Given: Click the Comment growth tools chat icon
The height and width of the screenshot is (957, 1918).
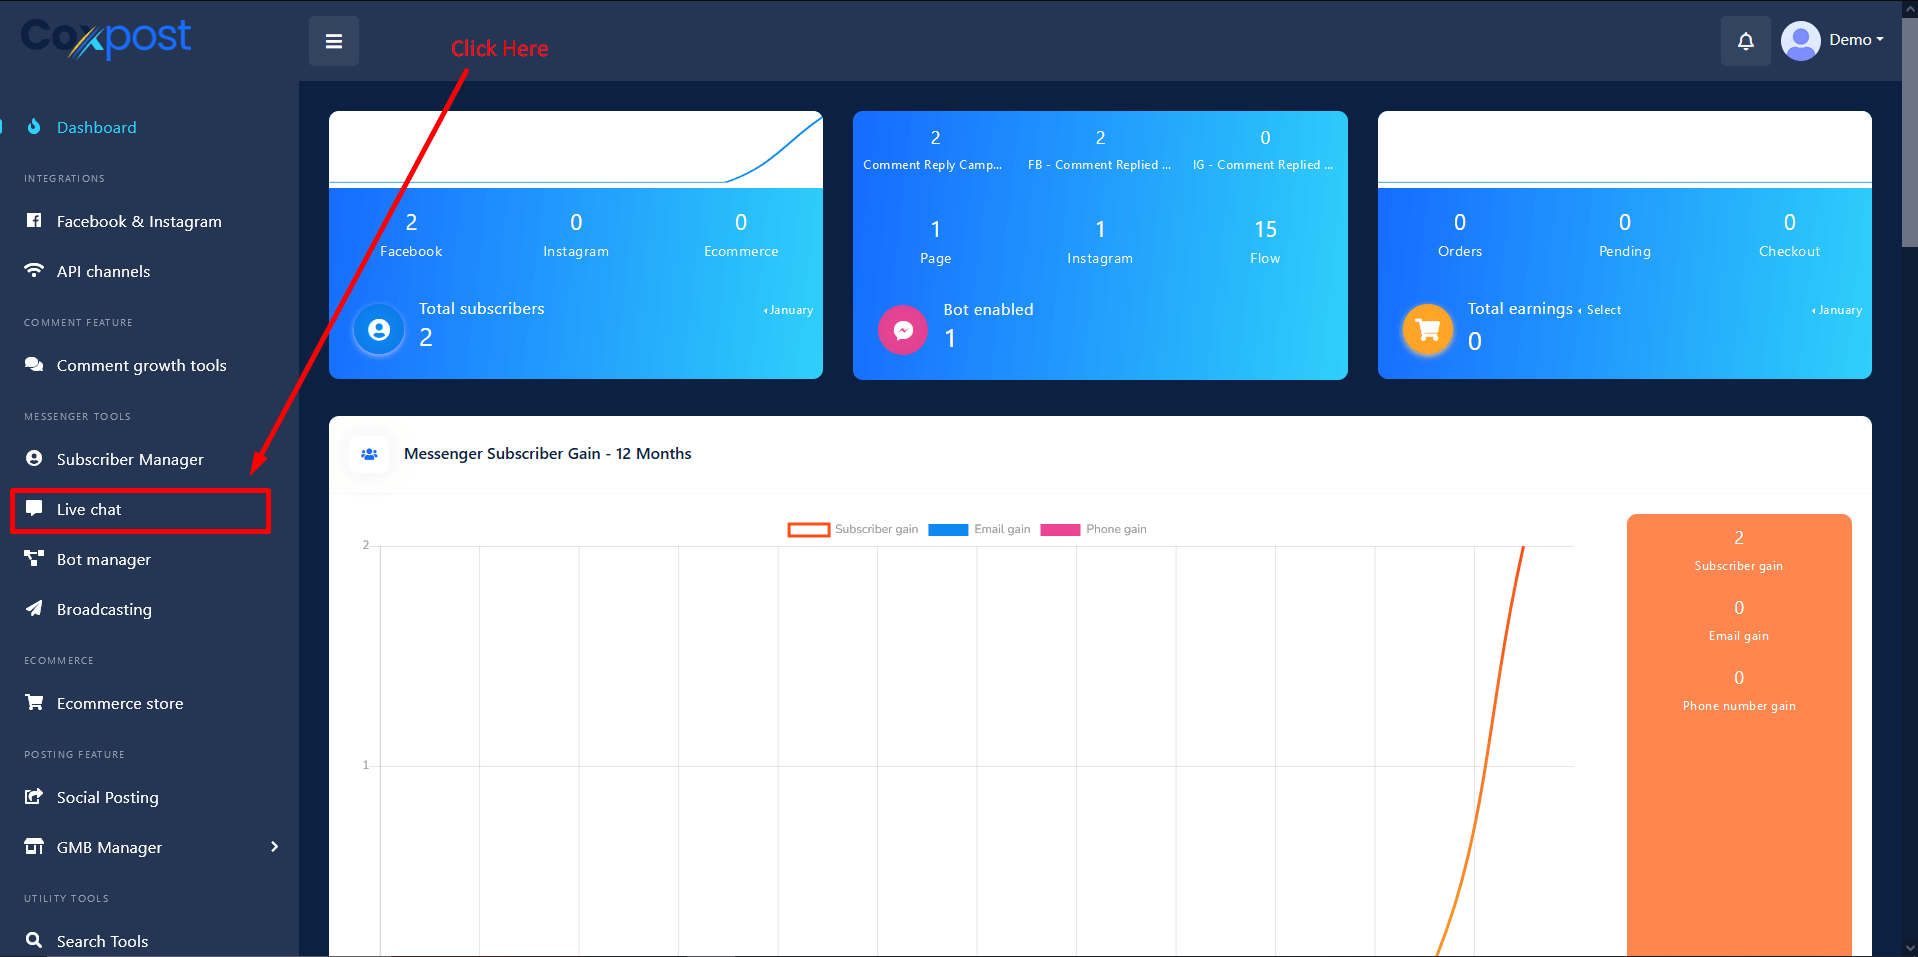Looking at the screenshot, I should [x=34, y=364].
